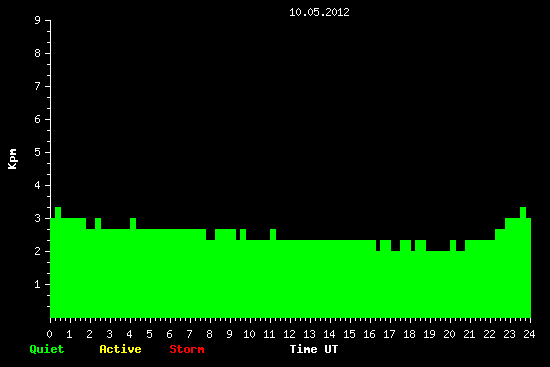
Task: Click the hour 12 tick label
Action: (x=289, y=334)
